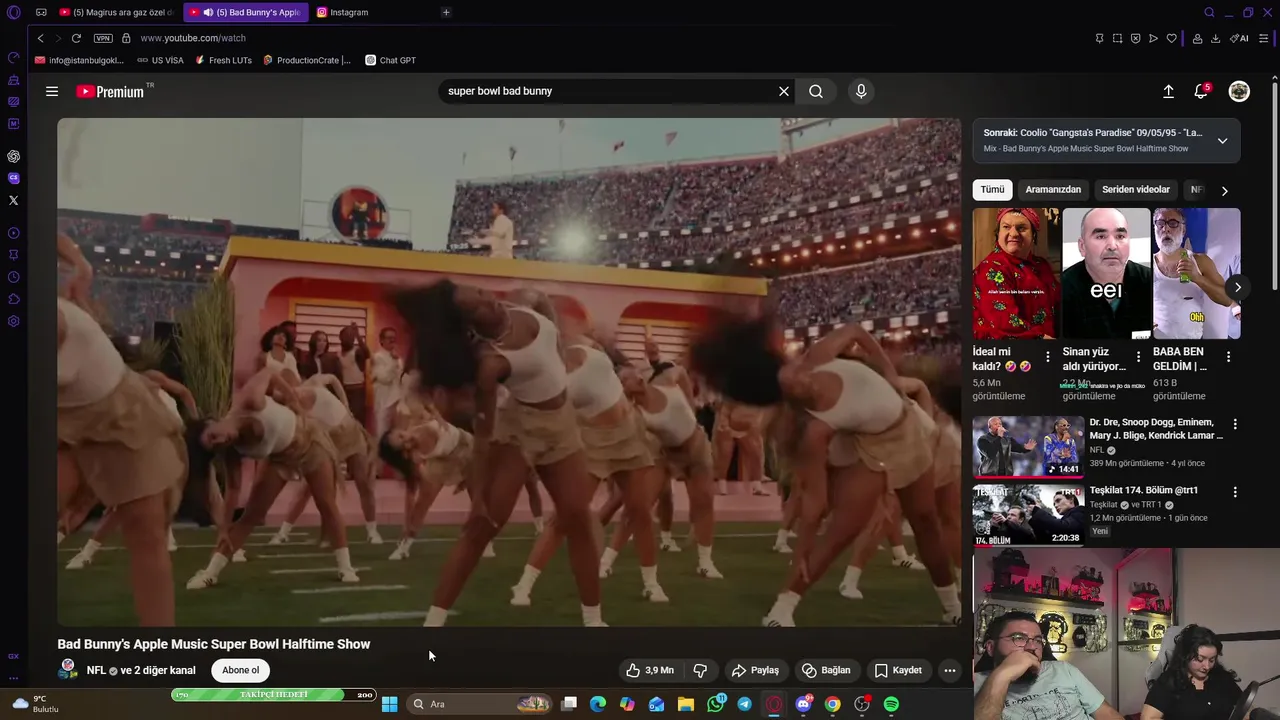Open the browser AI assistant button
The width and height of the screenshot is (1280, 720).
tap(1239, 38)
